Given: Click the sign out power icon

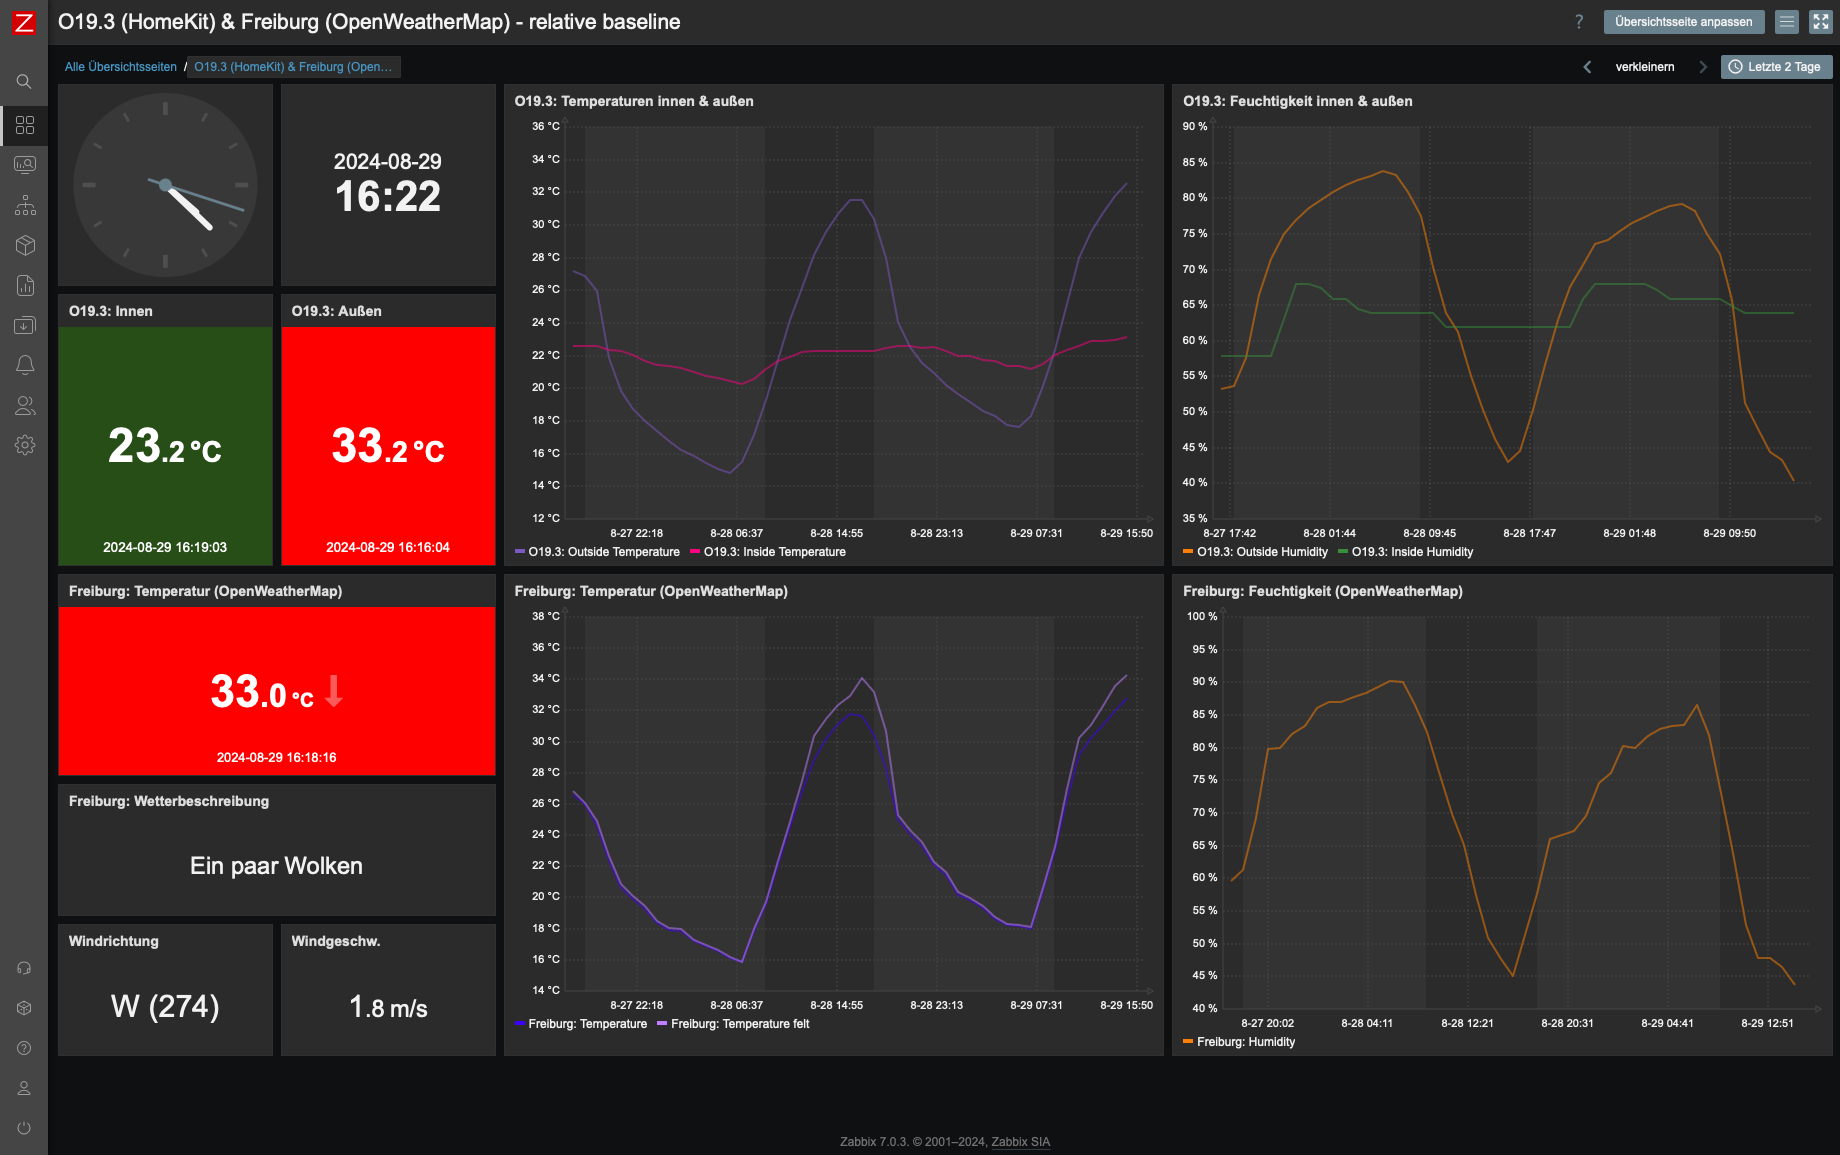Looking at the screenshot, I should pyautogui.click(x=24, y=1128).
